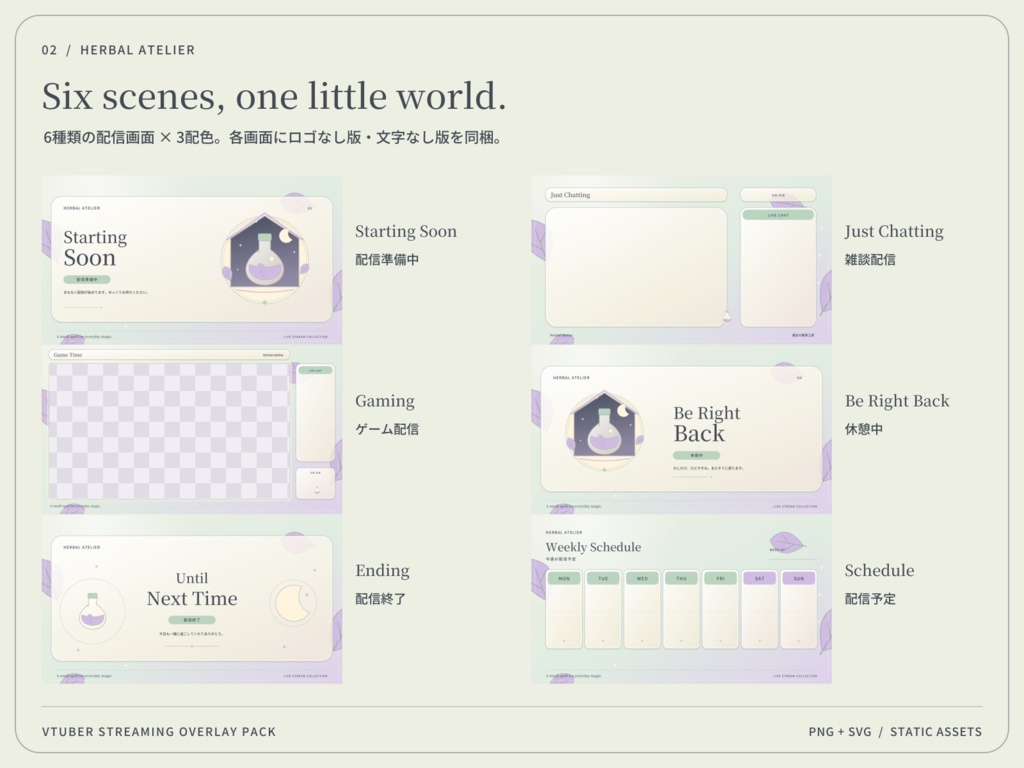This screenshot has width=1024, height=768.
Task: Click the ON AIR pill in Just Chatting scene
Action: coord(778,195)
